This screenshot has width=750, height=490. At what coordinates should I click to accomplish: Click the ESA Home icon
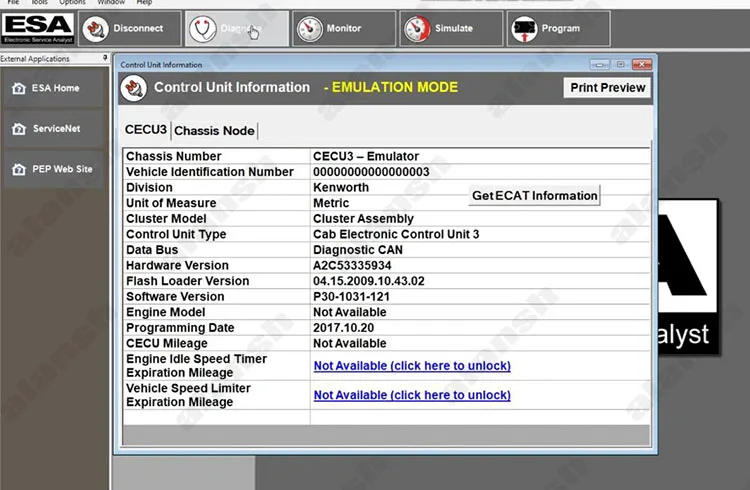point(19,89)
